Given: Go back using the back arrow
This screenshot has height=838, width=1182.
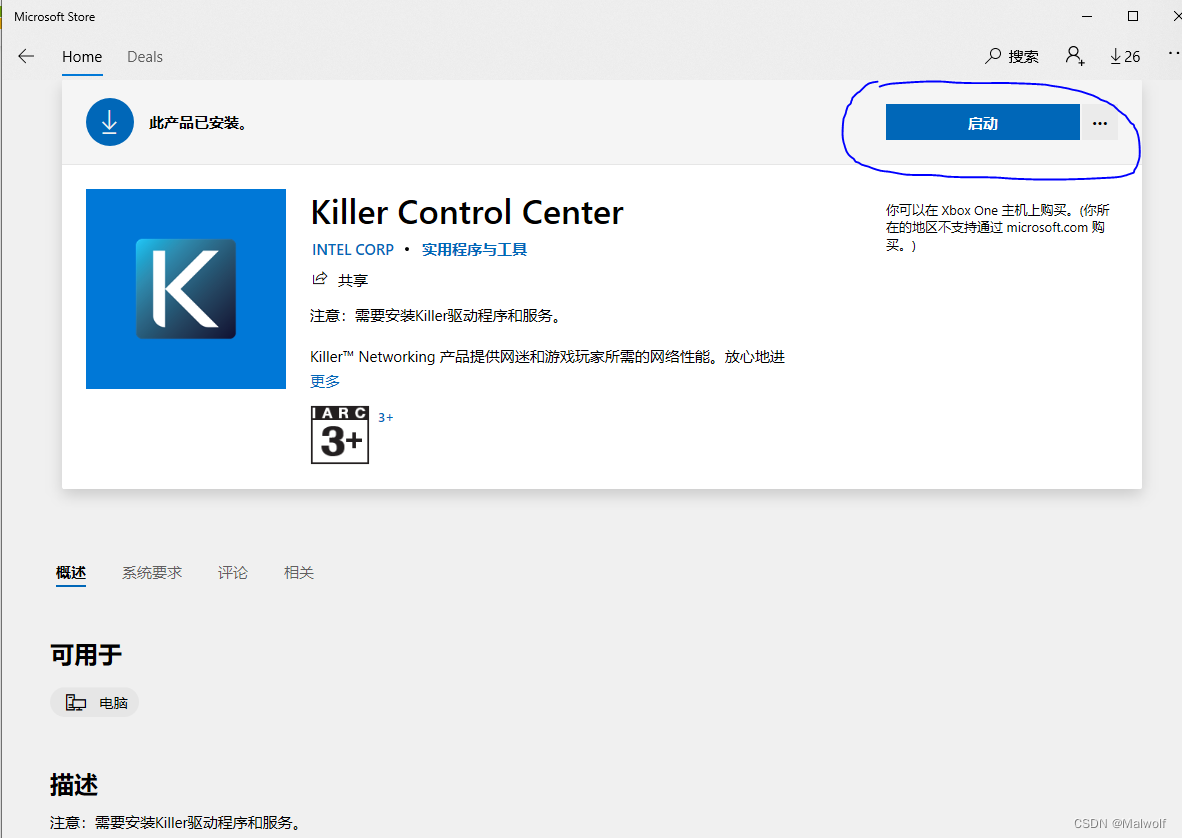Looking at the screenshot, I should (x=26, y=57).
